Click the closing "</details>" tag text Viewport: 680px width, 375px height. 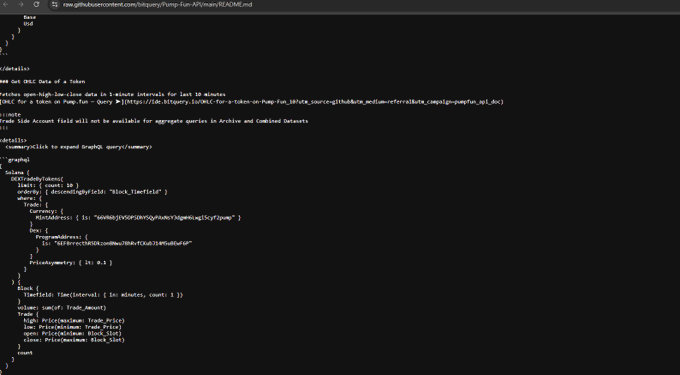15,68
